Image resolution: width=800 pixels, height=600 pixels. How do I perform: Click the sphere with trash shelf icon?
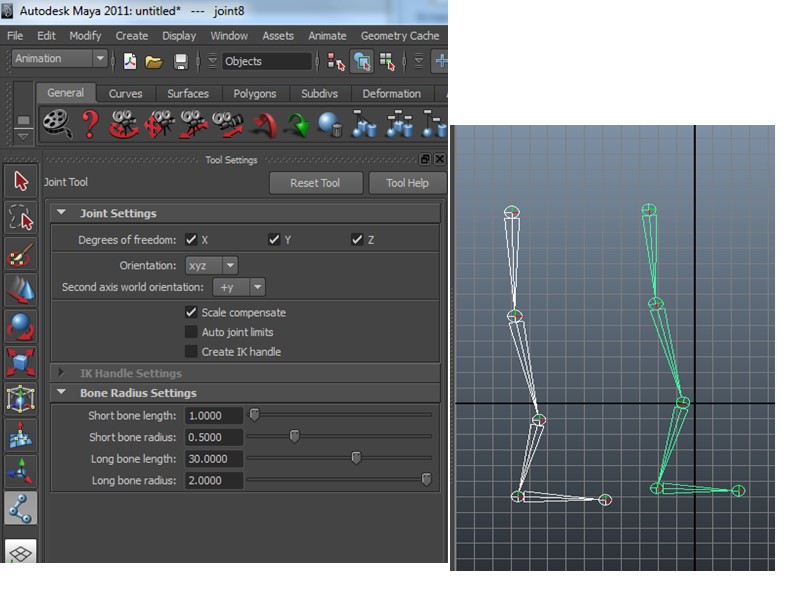click(x=330, y=124)
